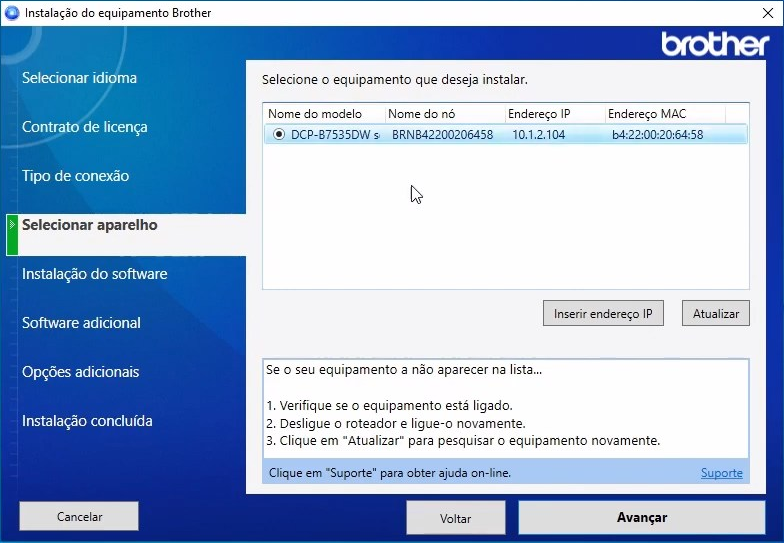Image resolution: width=784 pixels, height=543 pixels.
Task: Click 'Clique em Atualizar para pesquisar' line
Action: (x=463, y=441)
